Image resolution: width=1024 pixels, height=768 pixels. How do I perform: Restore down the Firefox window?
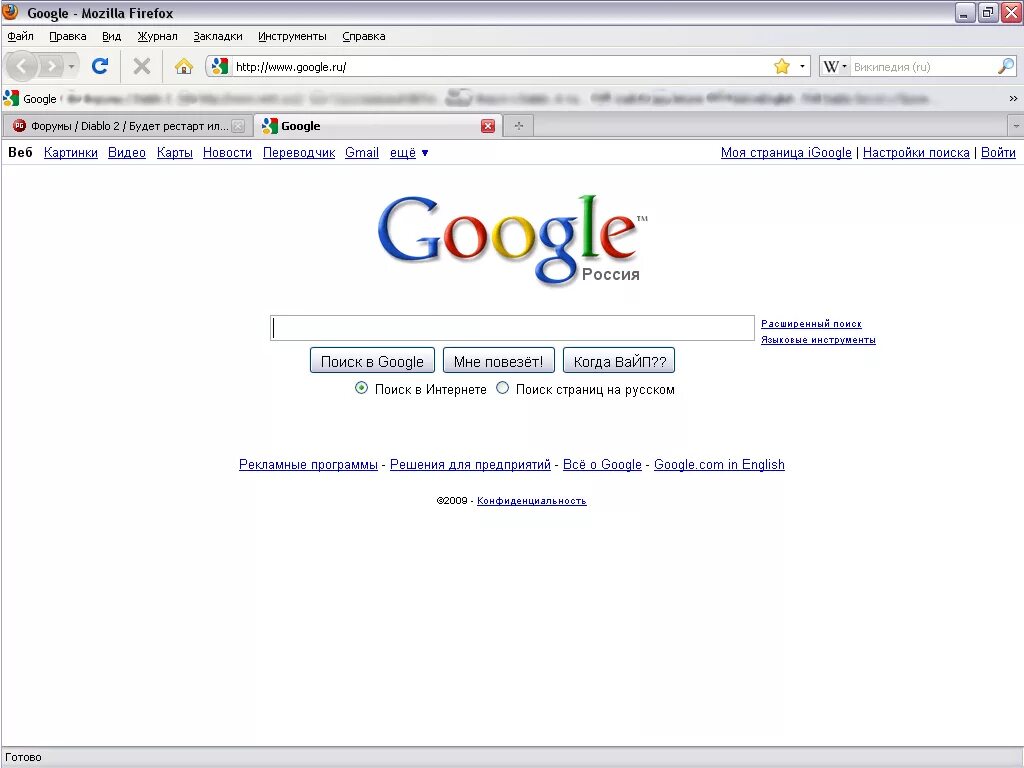click(988, 12)
